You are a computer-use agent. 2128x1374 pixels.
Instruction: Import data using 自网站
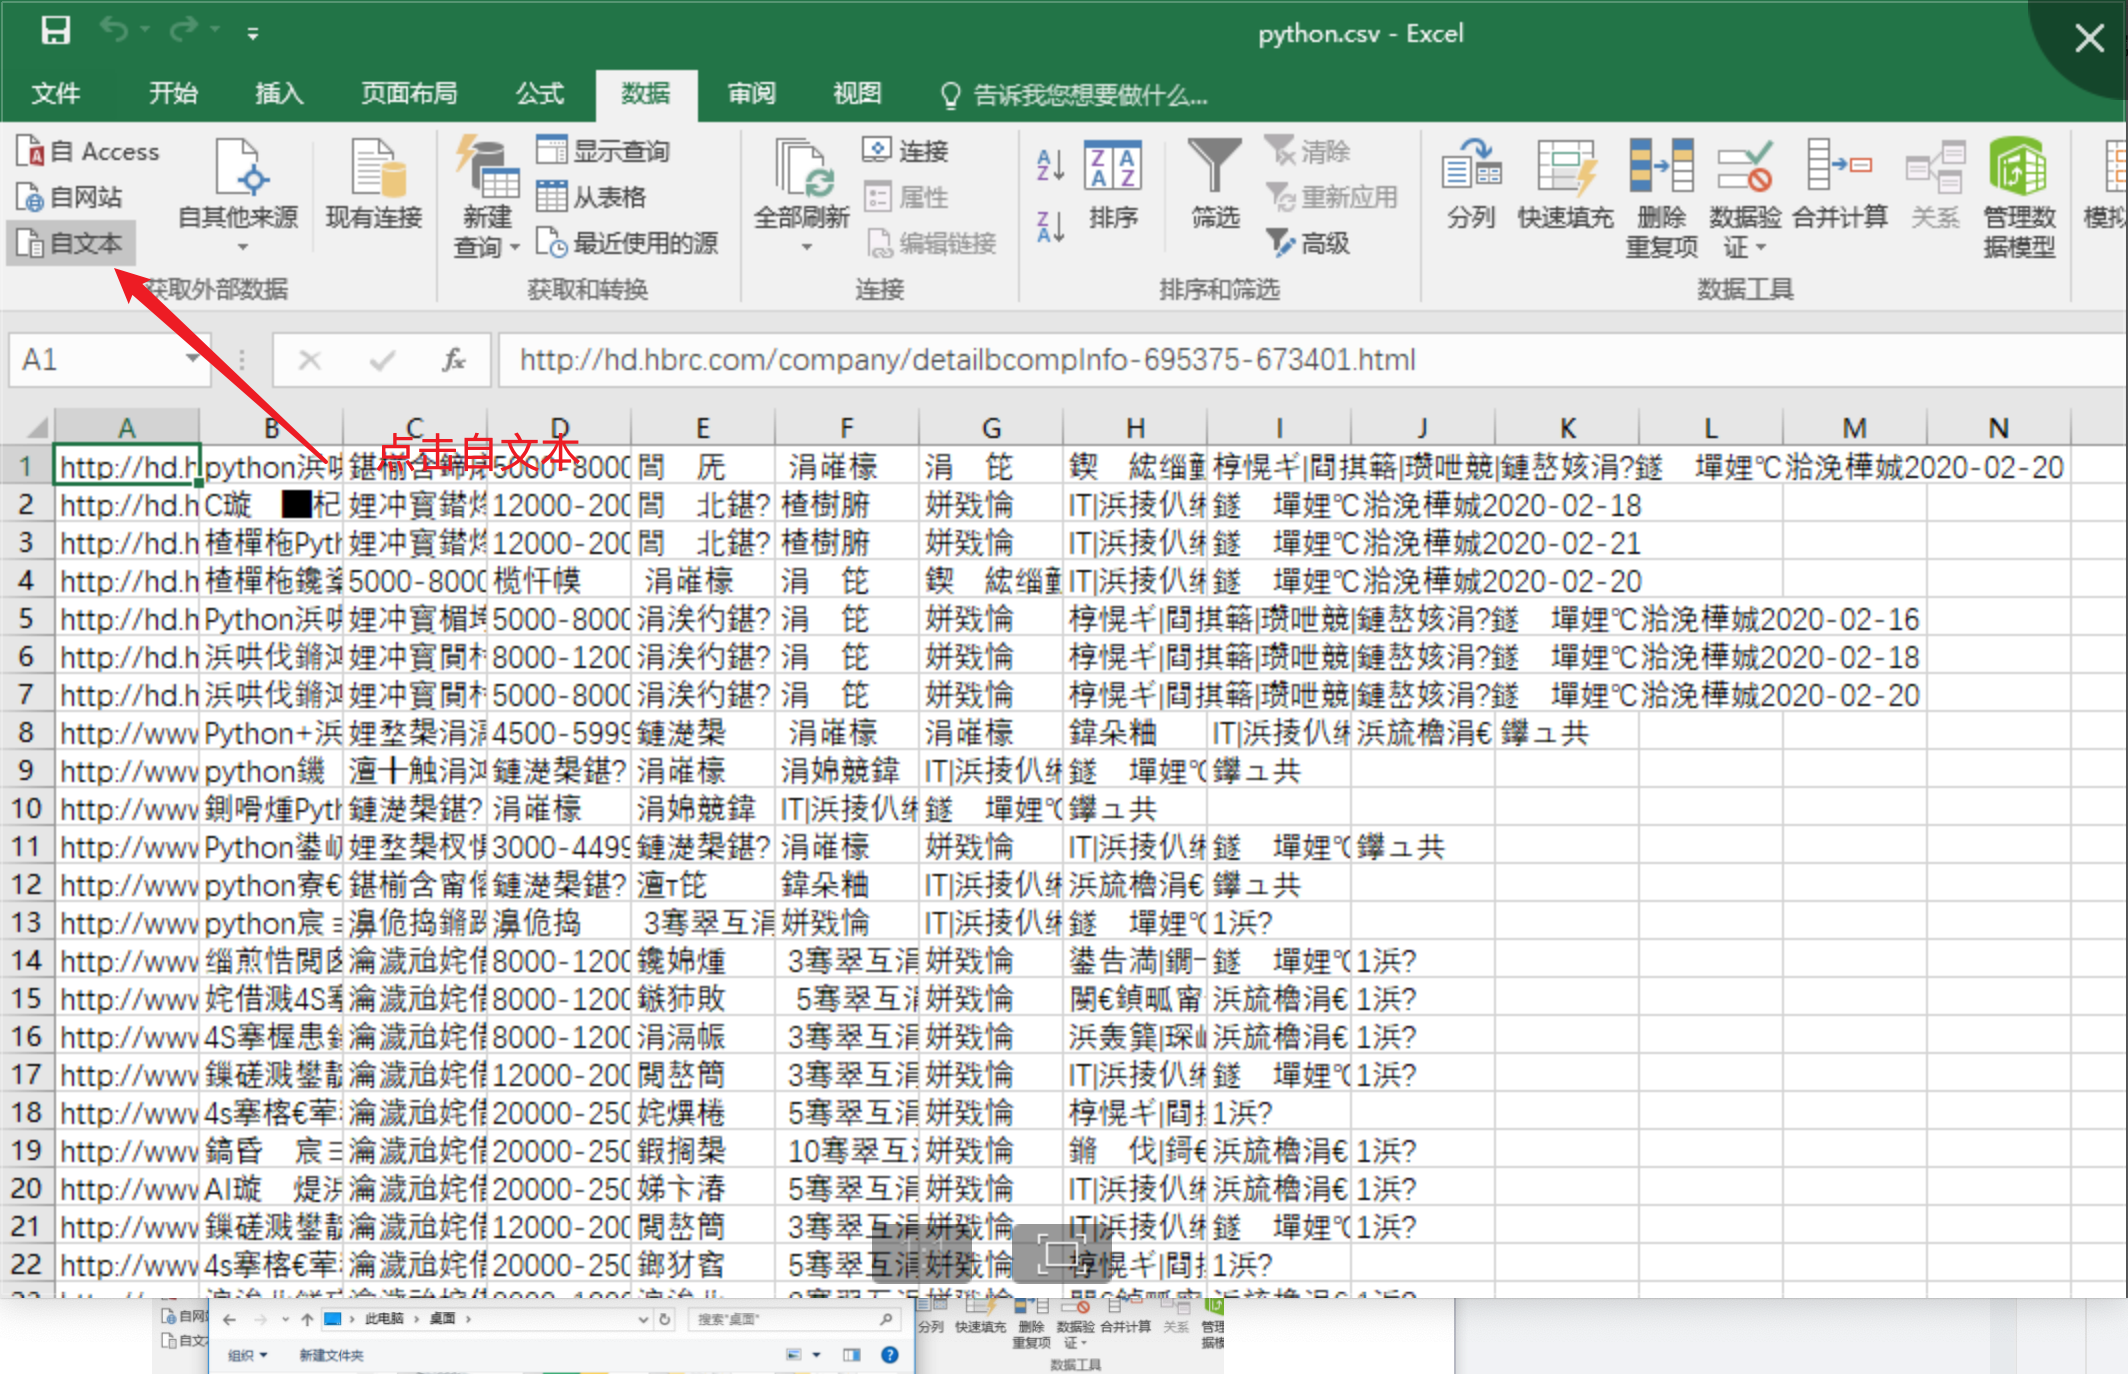tap(70, 197)
